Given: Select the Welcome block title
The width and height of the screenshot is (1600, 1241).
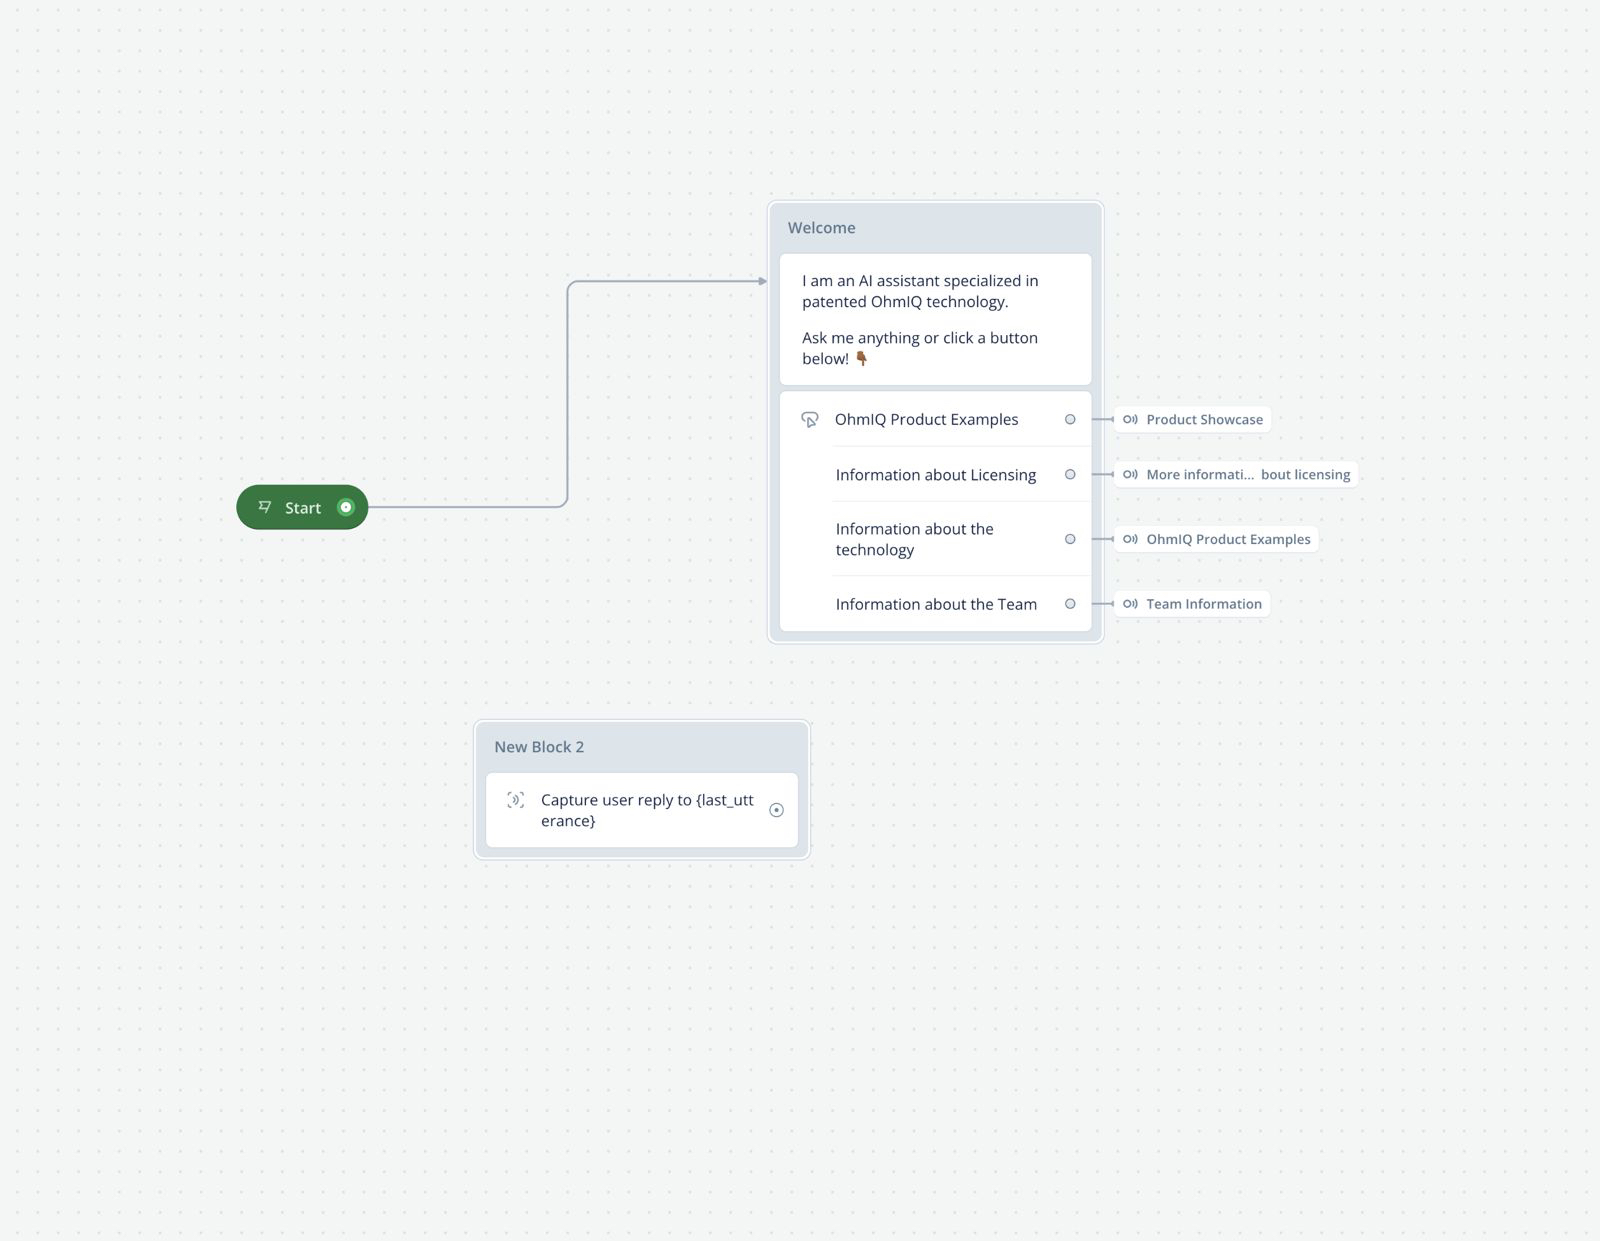Looking at the screenshot, I should tap(821, 228).
